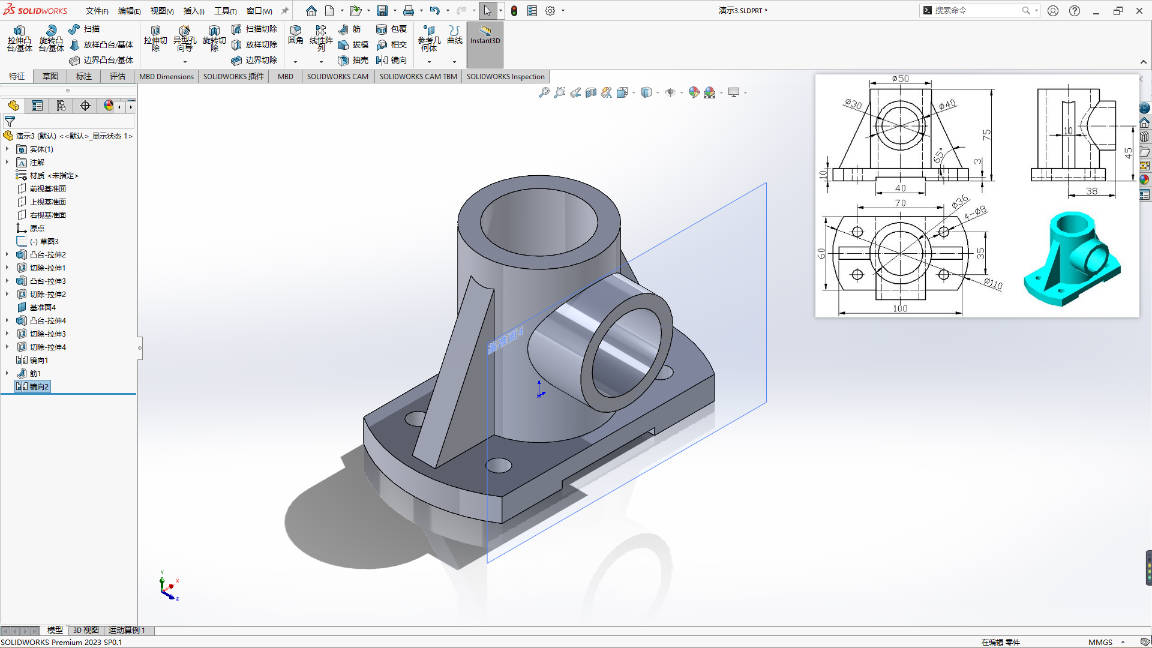Expand the 凸台-拉伸2 feature node
The image size is (1152, 648).
7,255
